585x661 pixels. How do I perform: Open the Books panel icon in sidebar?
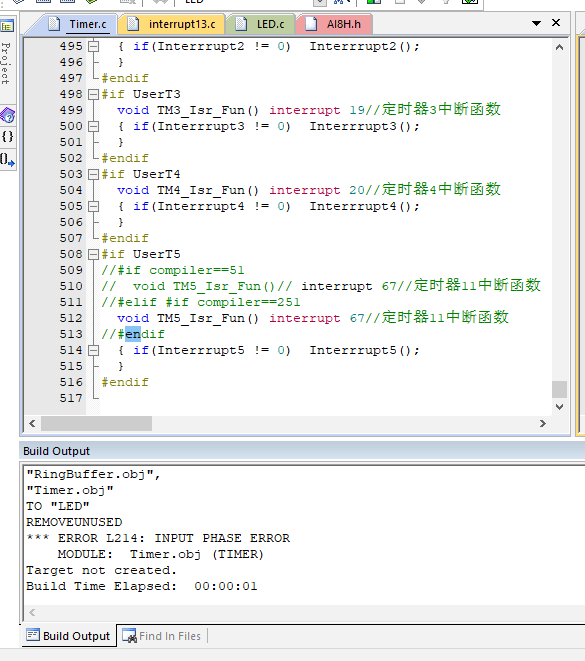[7, 115]
